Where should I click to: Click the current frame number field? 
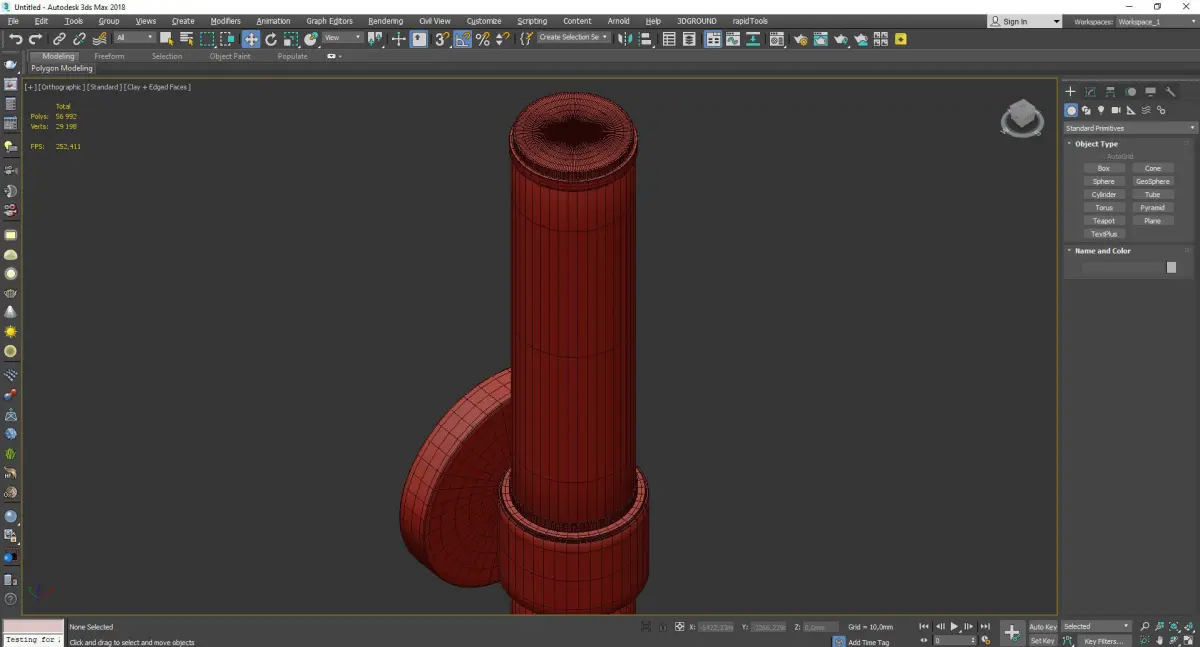click(x=953, y=641)
